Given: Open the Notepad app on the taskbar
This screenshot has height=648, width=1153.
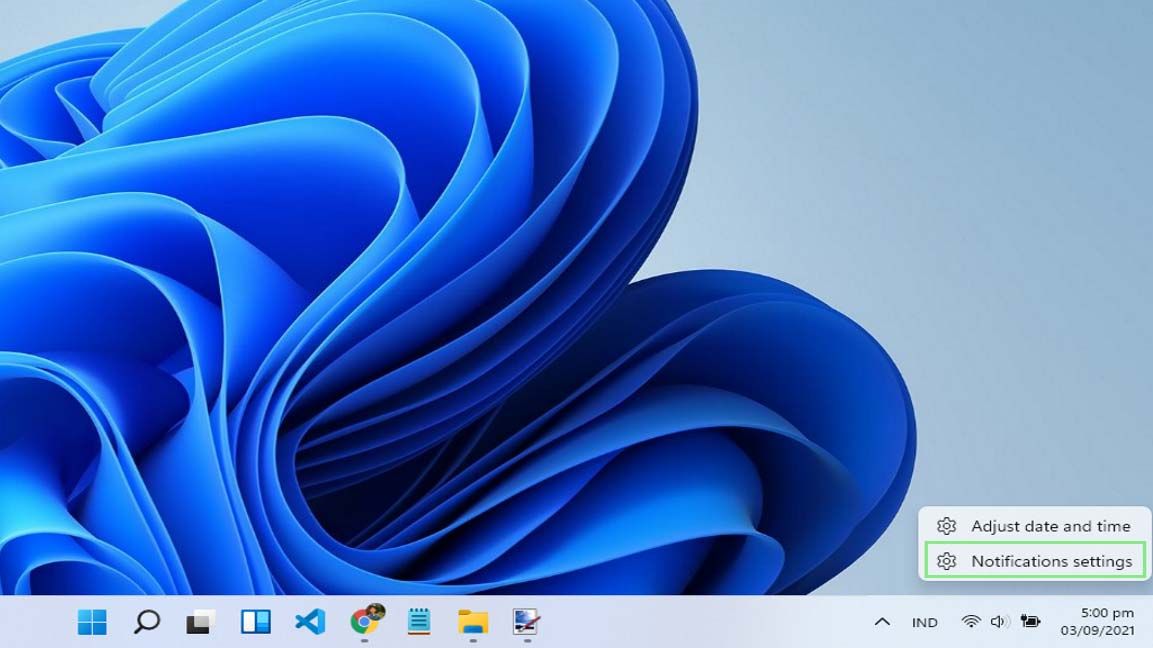Looking at the screenshot, I should 420,622.
